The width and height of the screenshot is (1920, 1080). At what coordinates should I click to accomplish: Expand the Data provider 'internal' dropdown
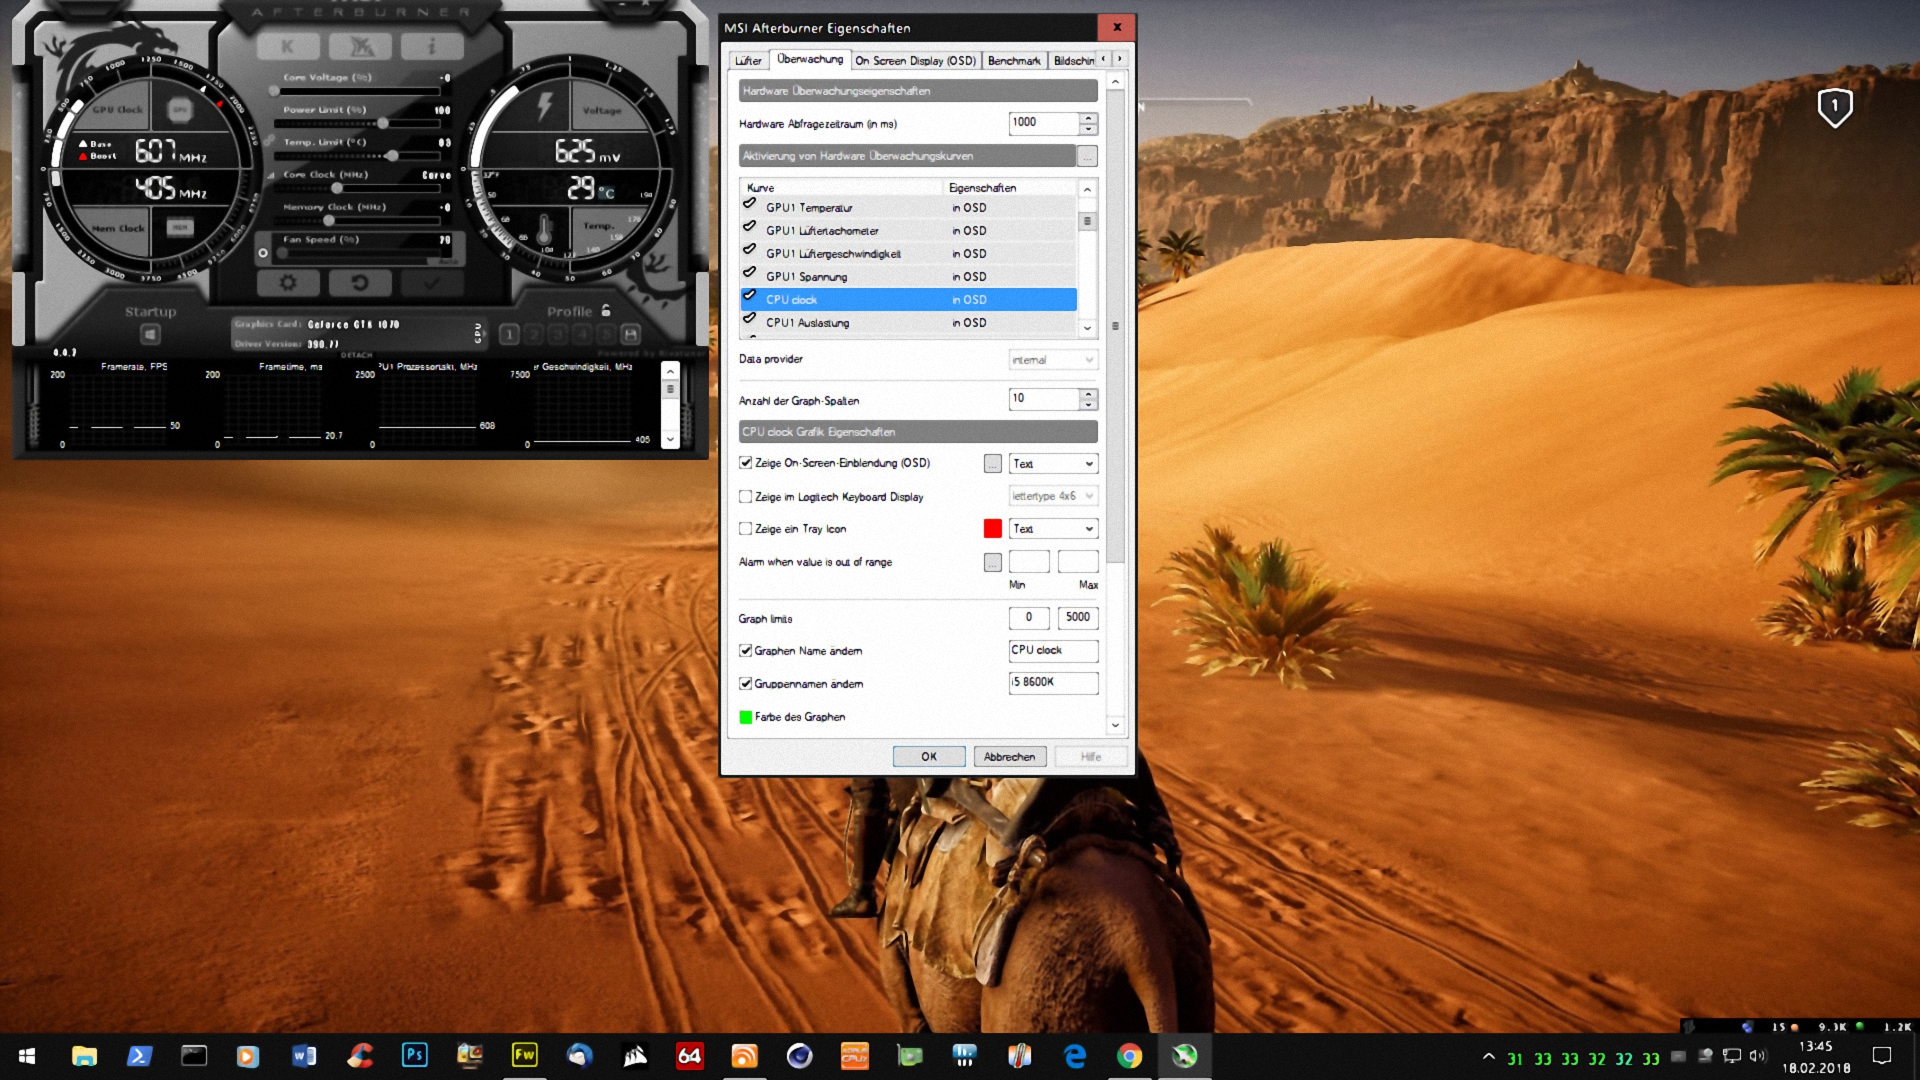tap(1053, 360)
